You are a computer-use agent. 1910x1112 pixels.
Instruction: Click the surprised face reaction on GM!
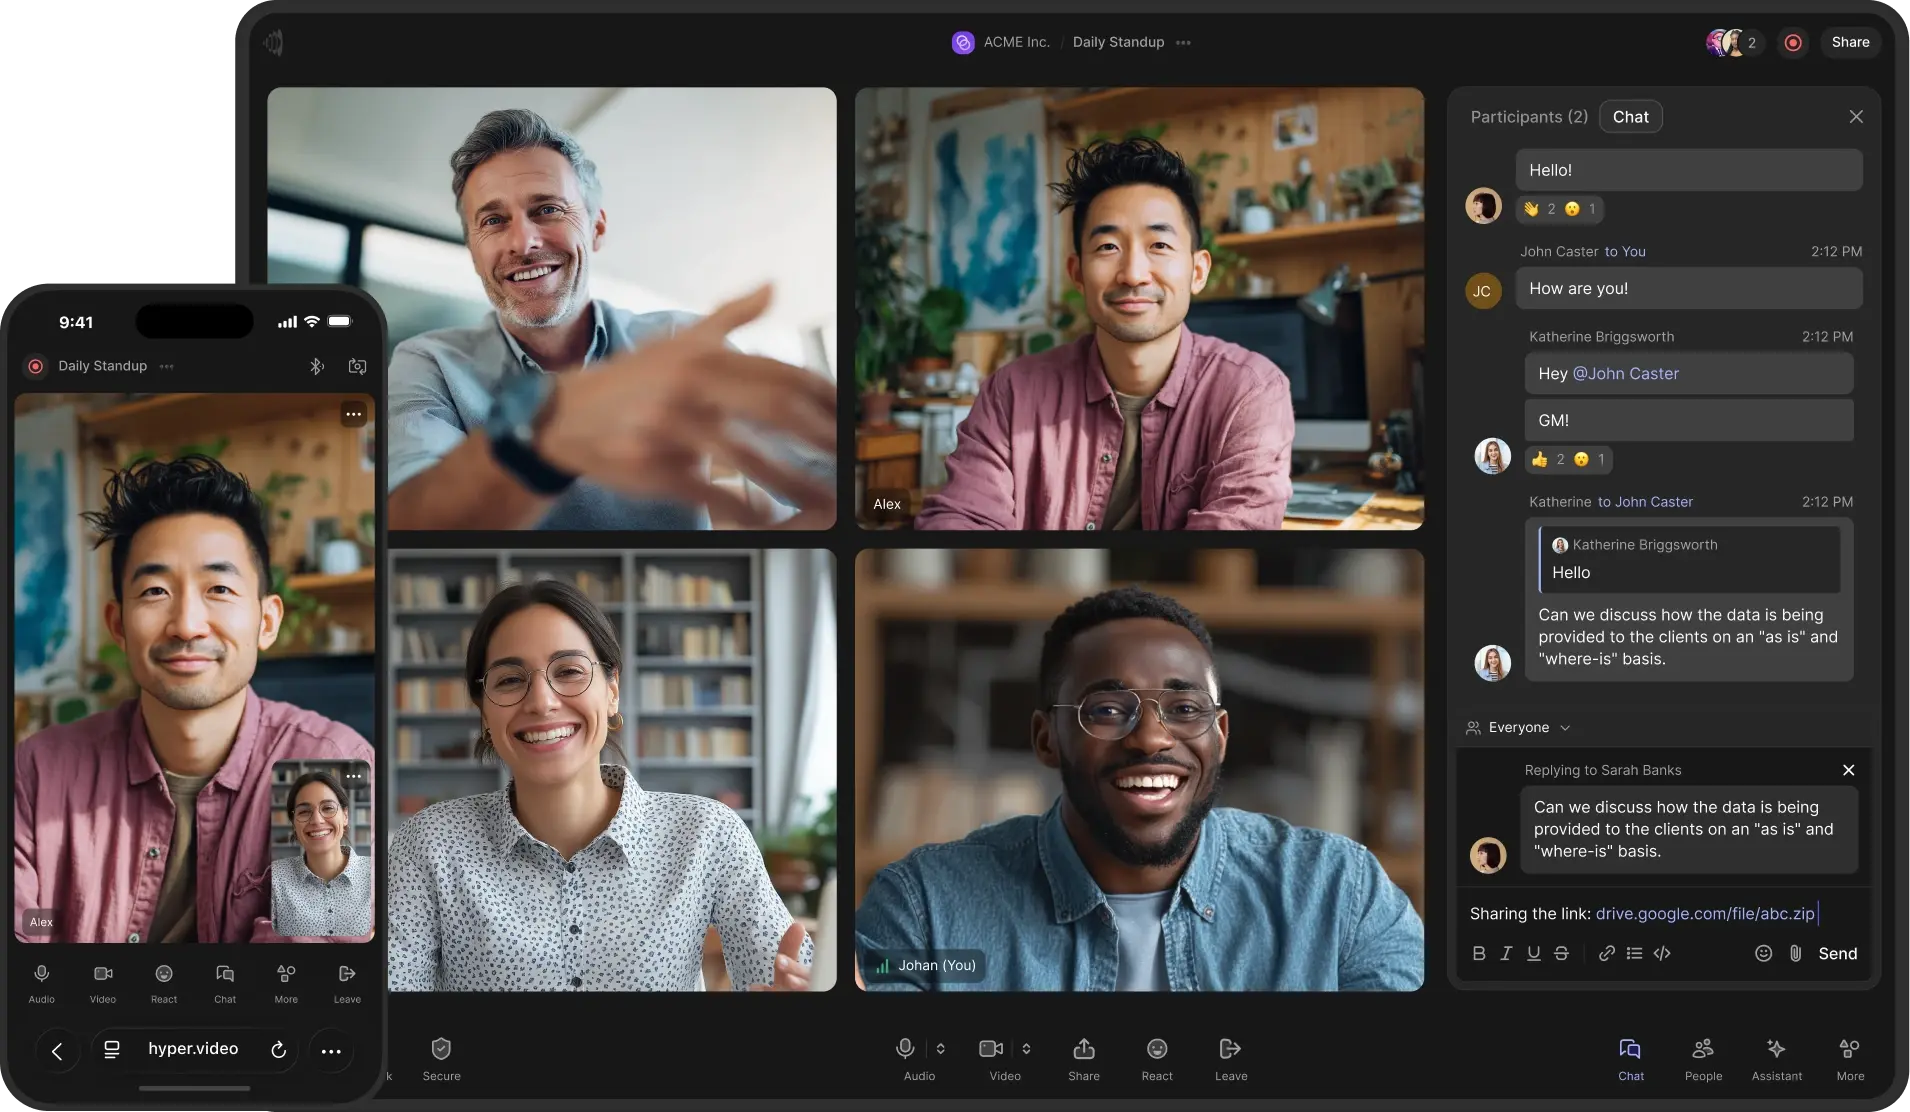(x=1591, y=459)
